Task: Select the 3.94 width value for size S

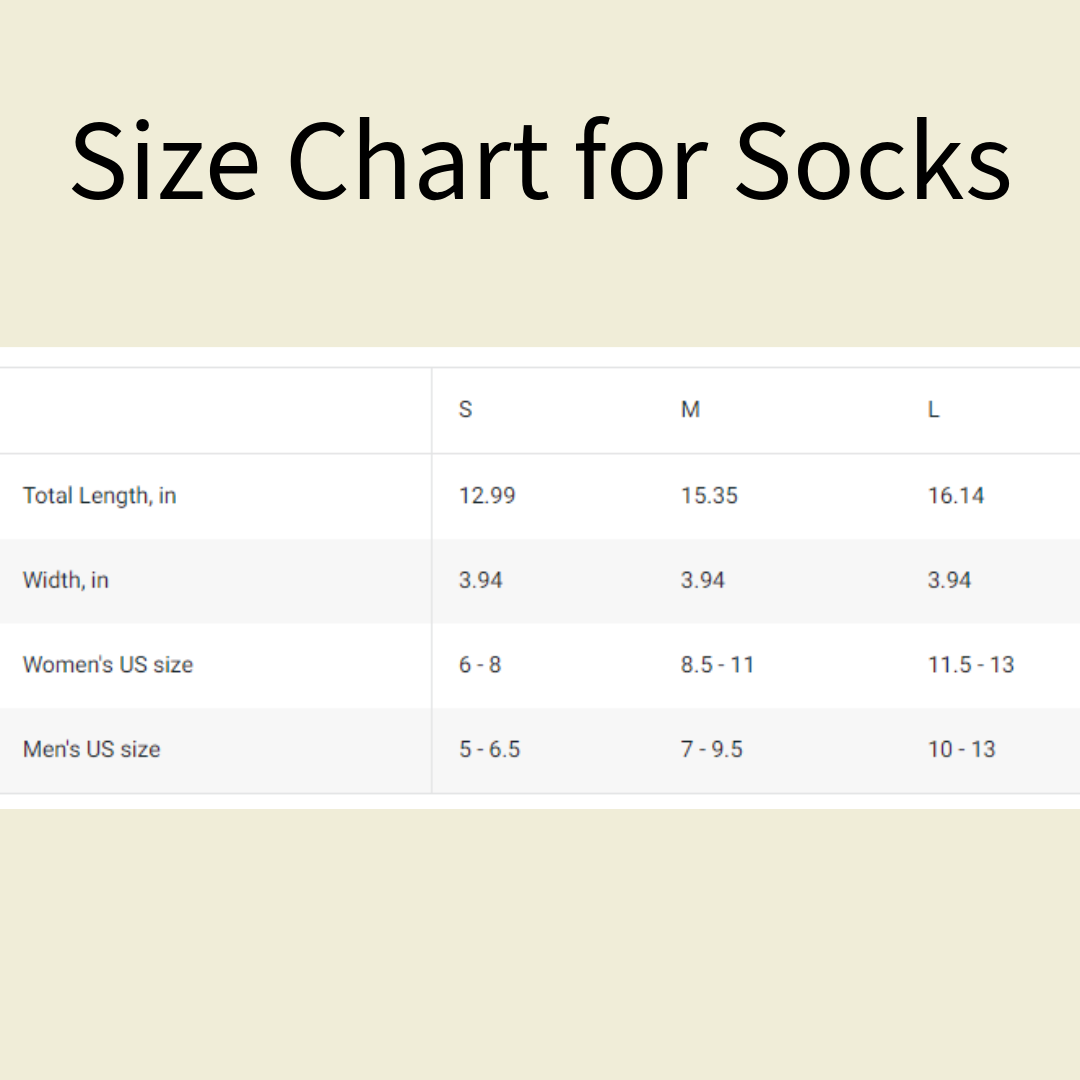Action: tap(481, 580)
